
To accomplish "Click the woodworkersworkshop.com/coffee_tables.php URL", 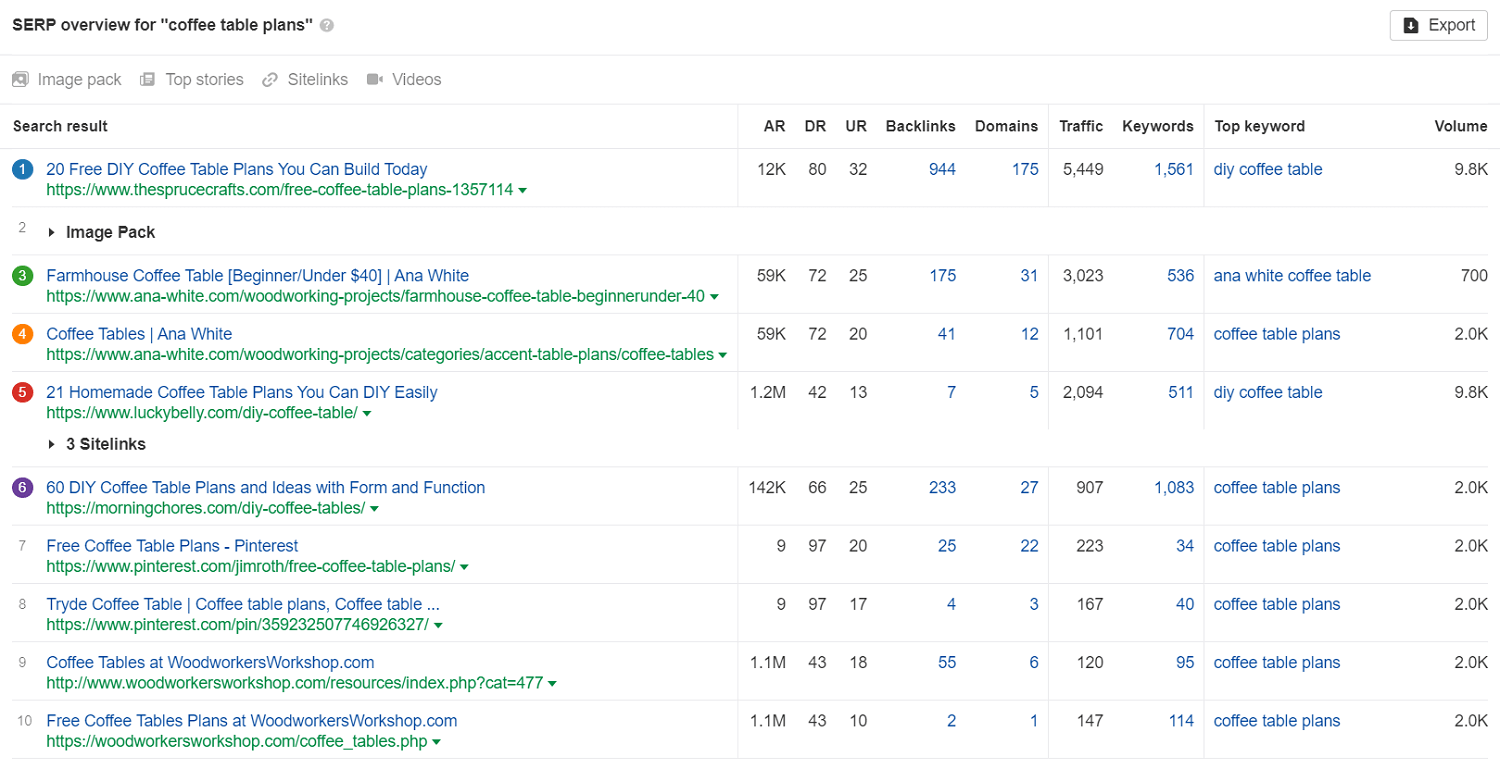I will coord(237,742).
